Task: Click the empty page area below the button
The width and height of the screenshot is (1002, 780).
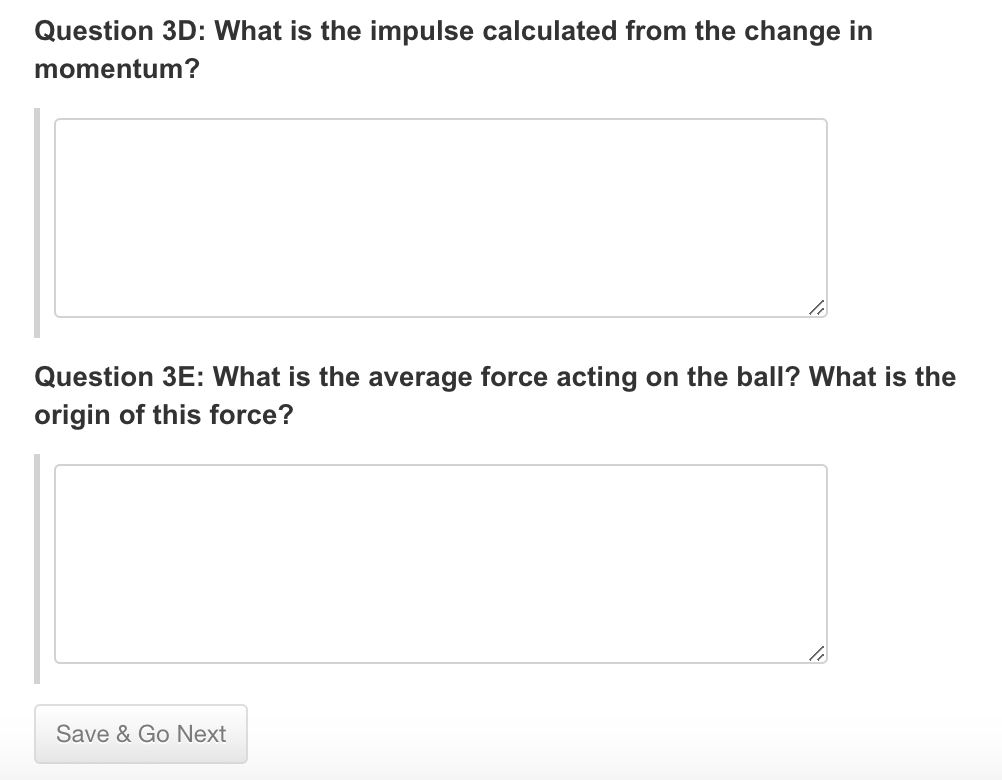Action: [500, 772]
